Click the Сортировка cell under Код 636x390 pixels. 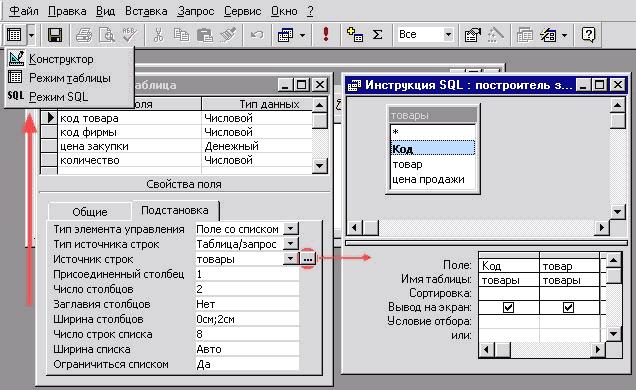[509, 293]
